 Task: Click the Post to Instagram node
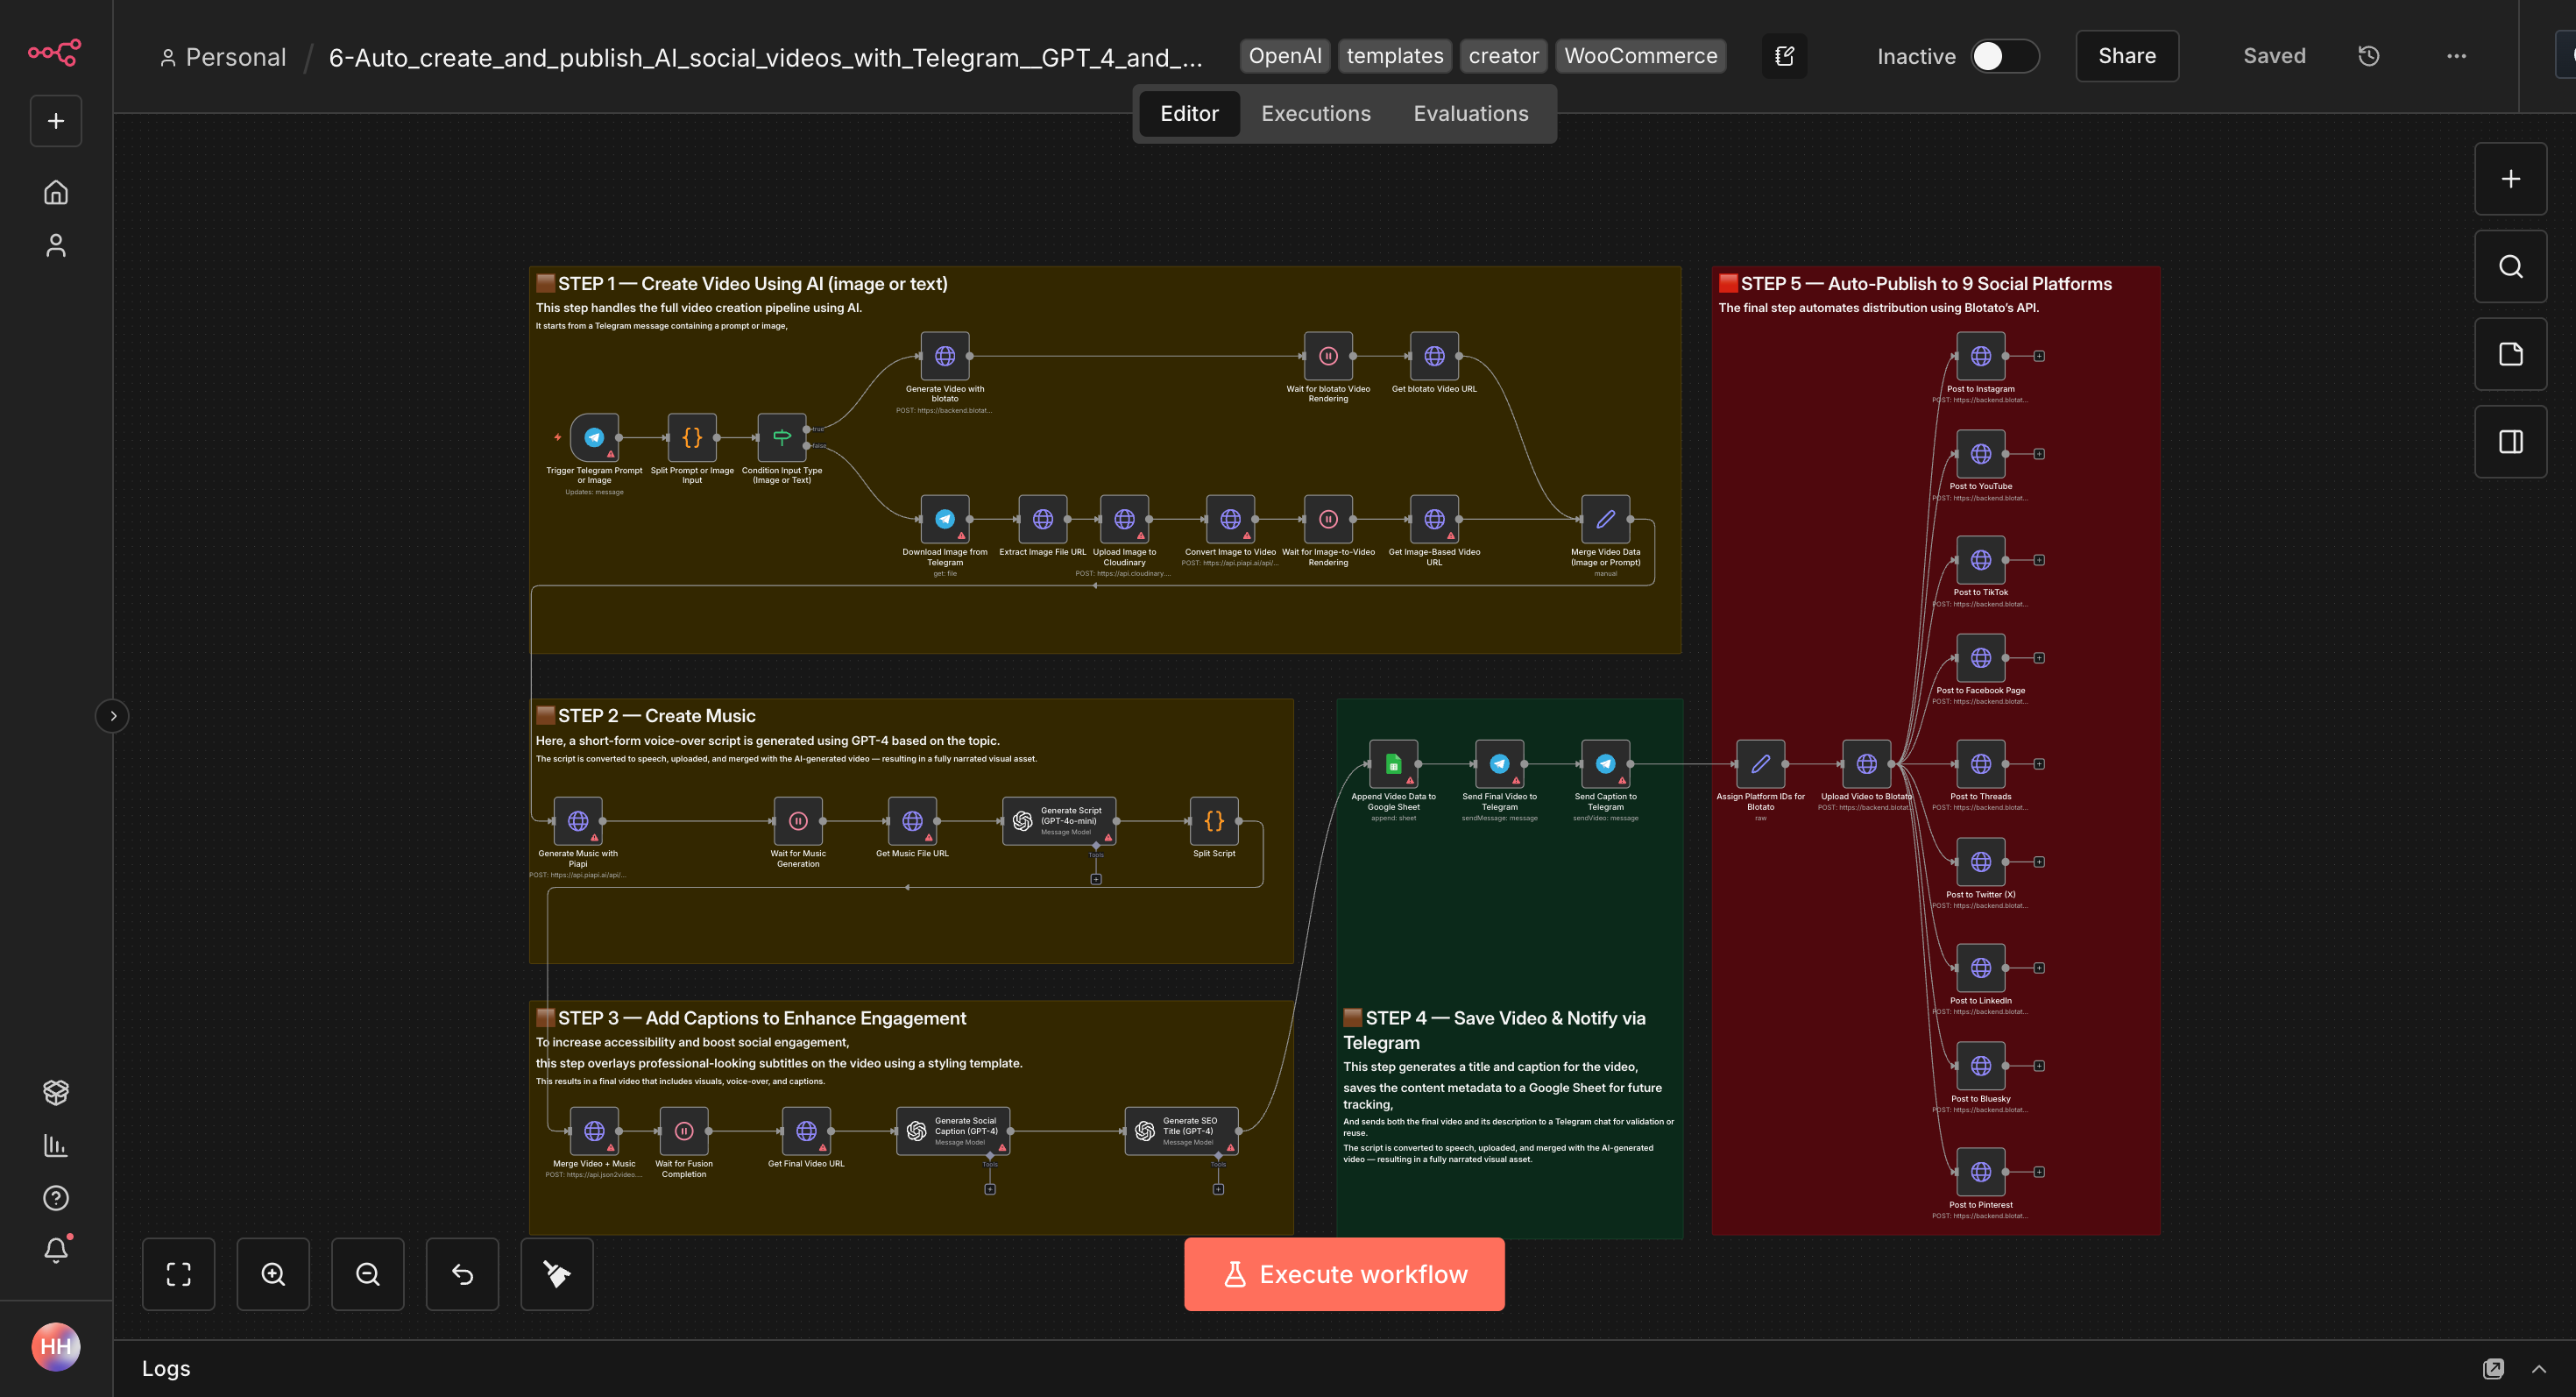click(x=1980, y=356)
